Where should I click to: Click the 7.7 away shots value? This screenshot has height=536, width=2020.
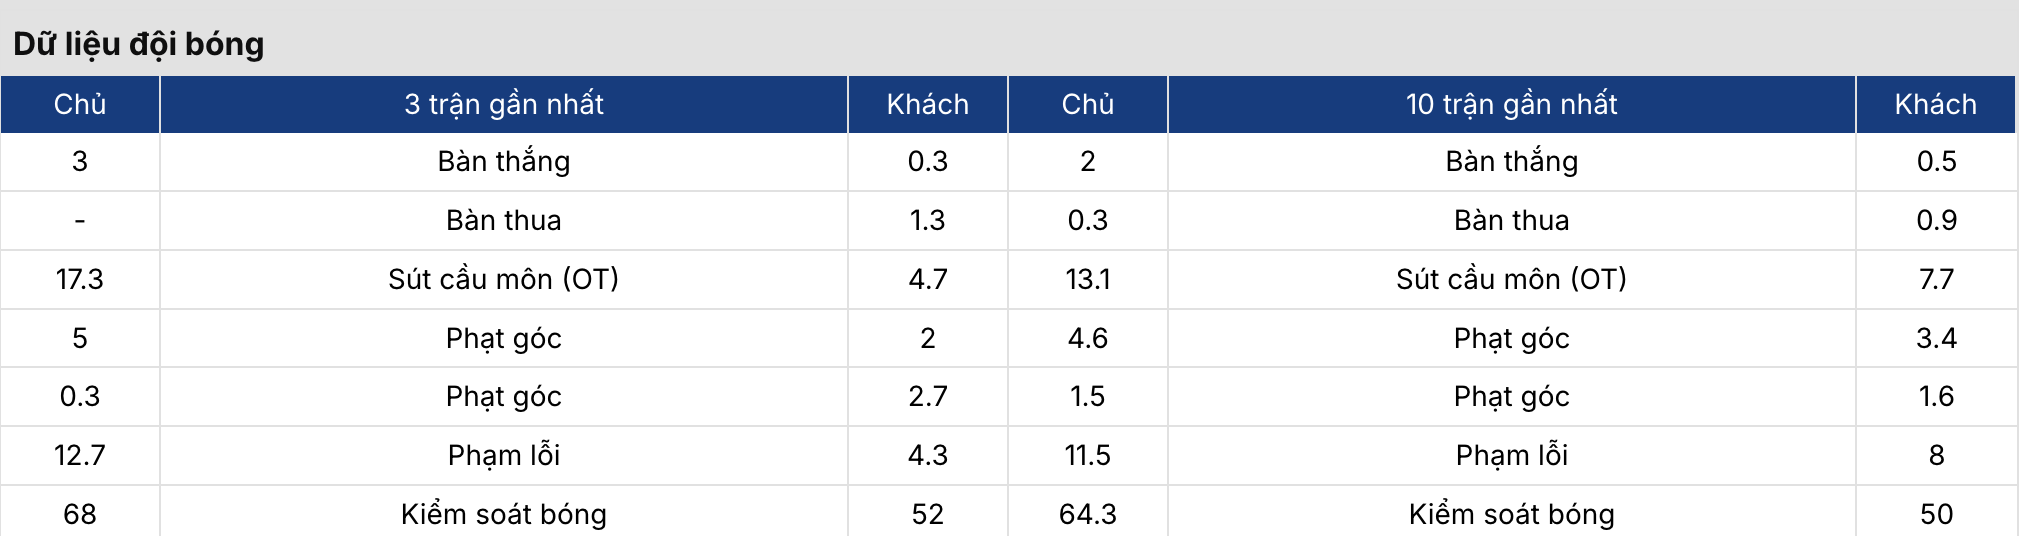pos(1935,279)
